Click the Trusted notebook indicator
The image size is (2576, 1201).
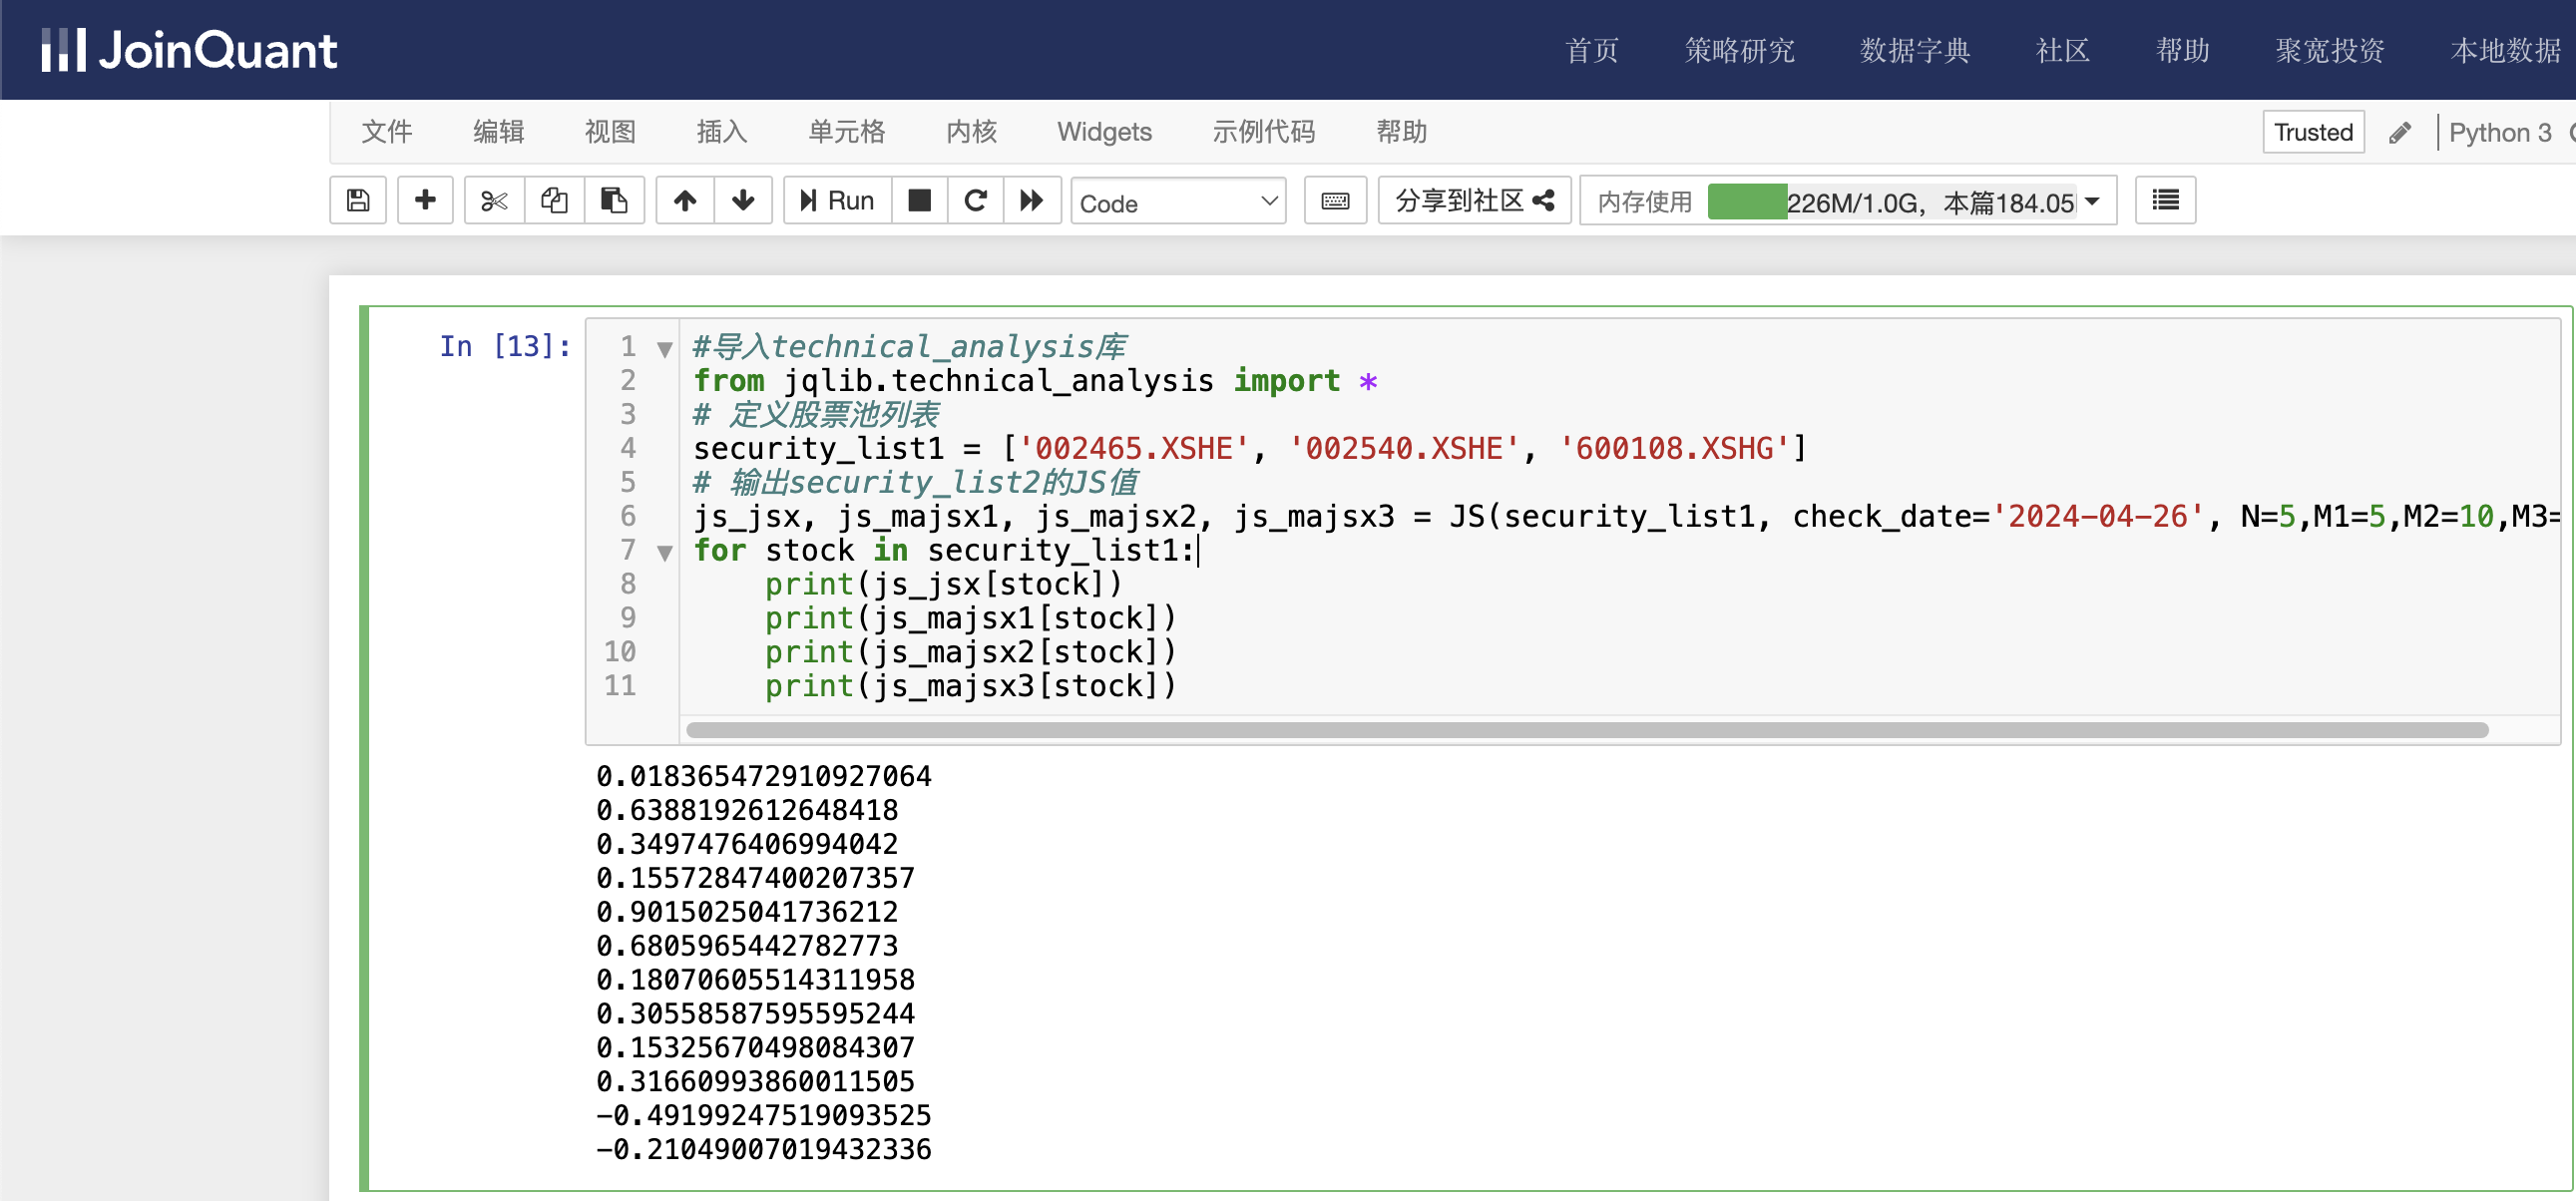click(x=2313, y=132)
